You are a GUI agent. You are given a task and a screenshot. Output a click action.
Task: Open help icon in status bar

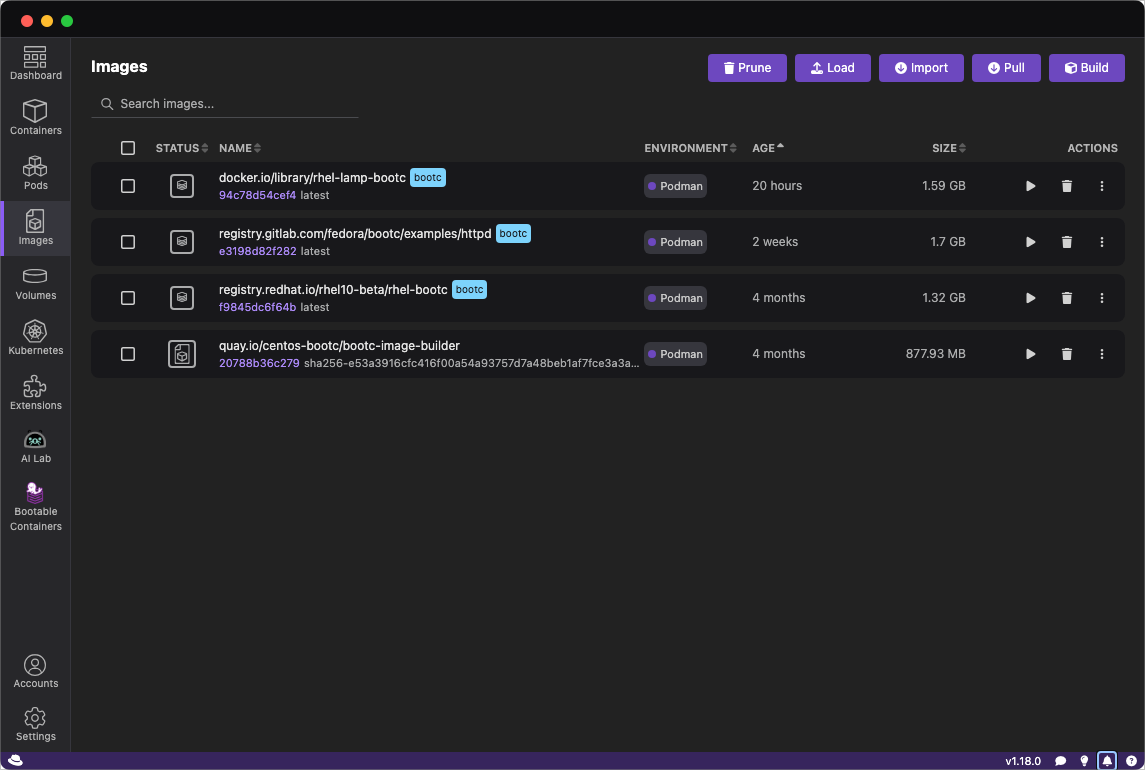[1131, 761]
